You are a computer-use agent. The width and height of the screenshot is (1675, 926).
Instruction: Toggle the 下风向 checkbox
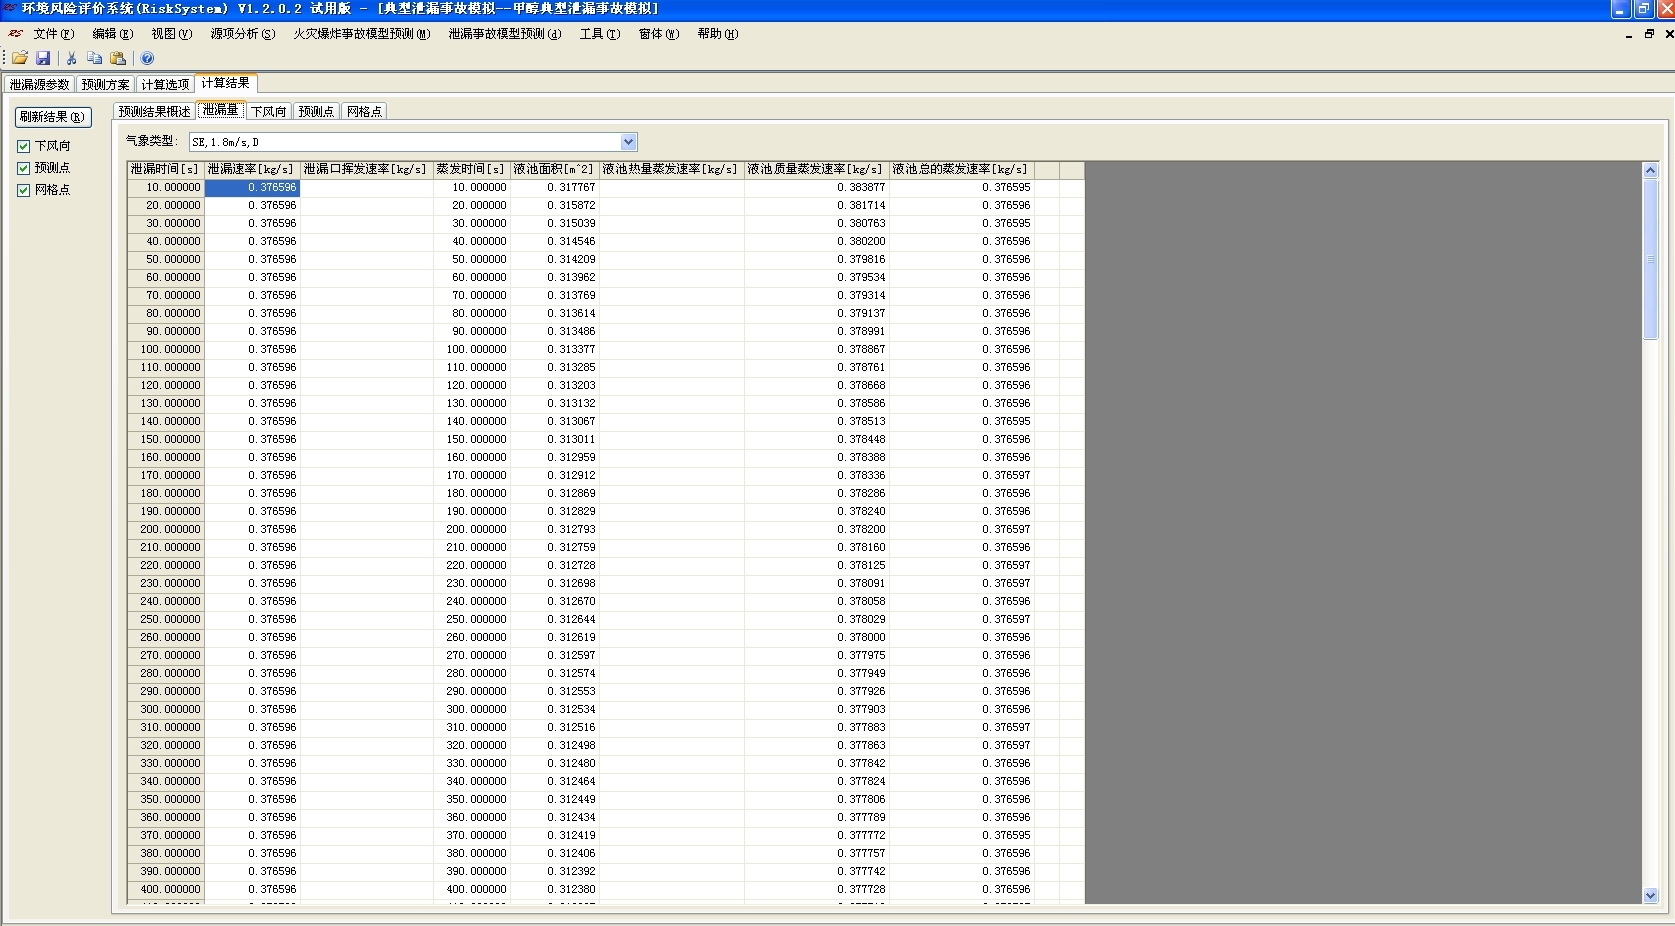pos(23,146)
